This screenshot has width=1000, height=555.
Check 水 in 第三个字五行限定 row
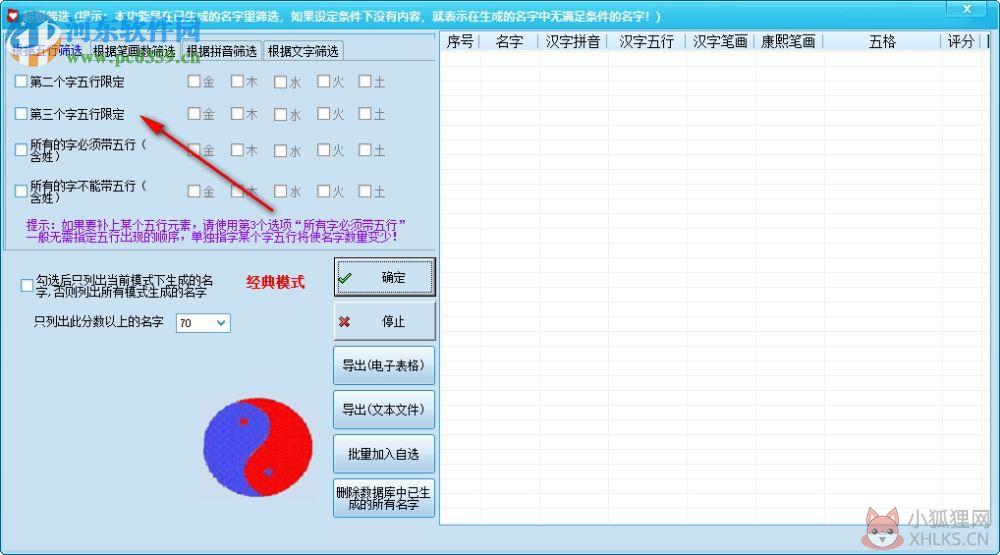pyautogui.click(x=281, y=114)
